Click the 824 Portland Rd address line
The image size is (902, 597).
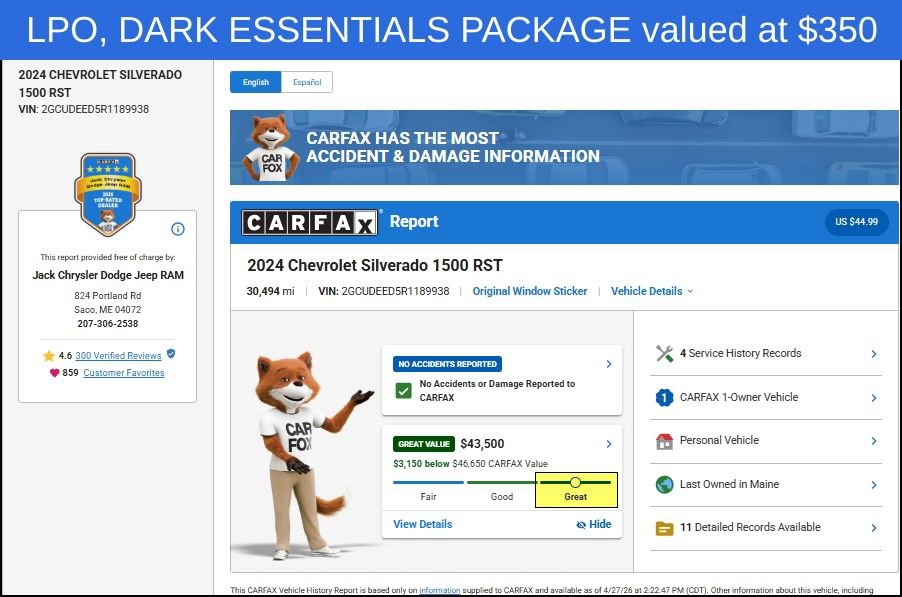click(108, 296)
